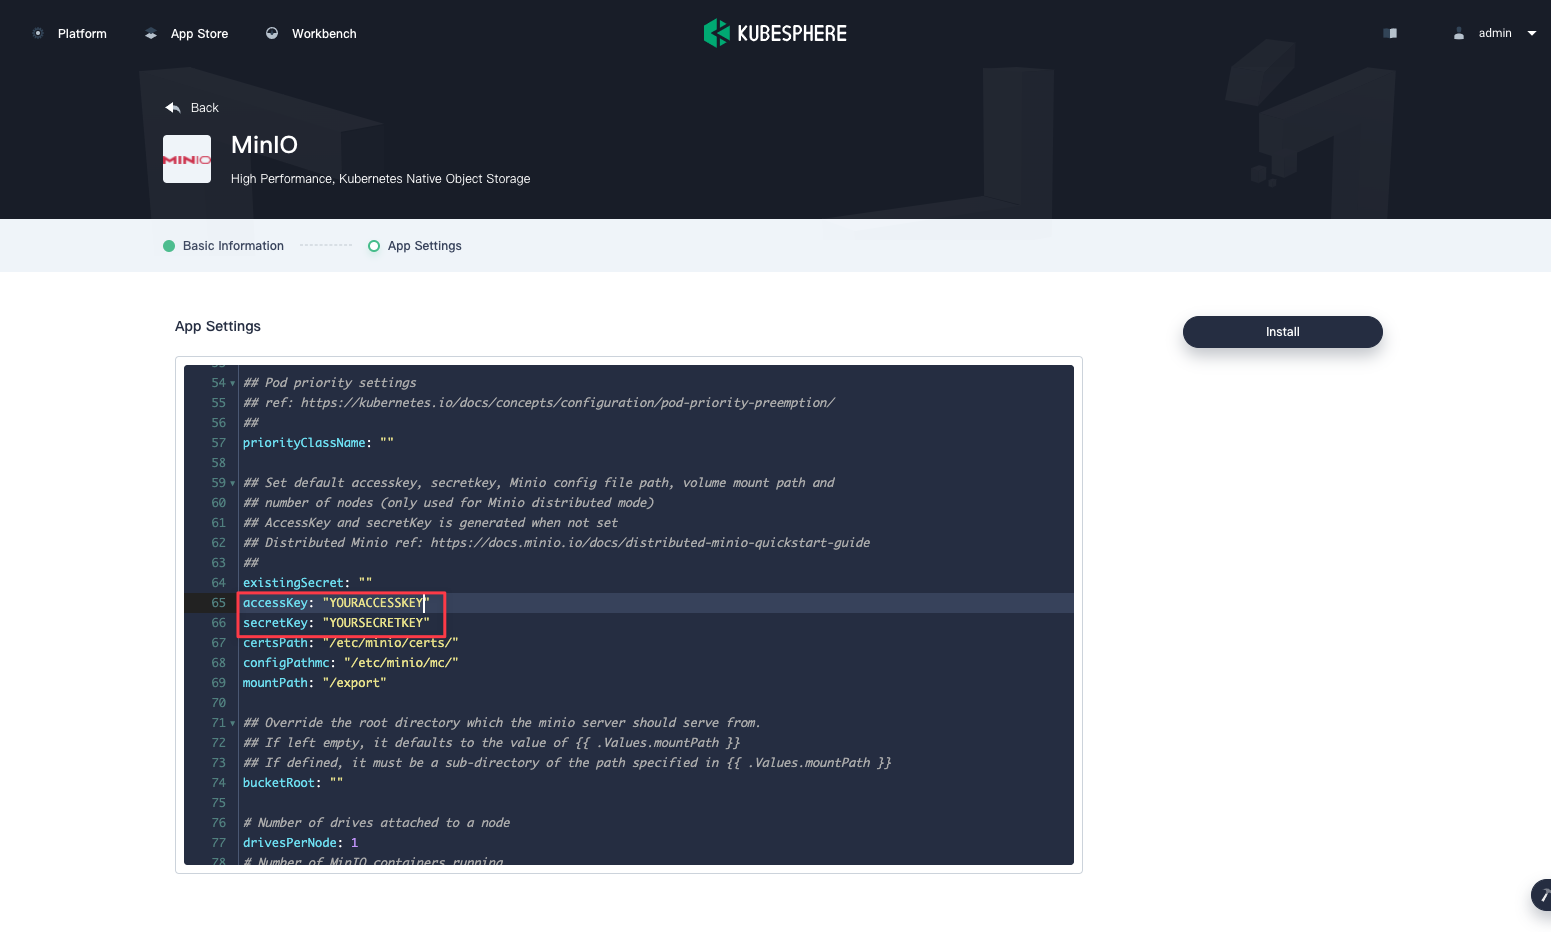Click the highlighted accessKey line in the editor
The image size is (1551, 932).
[x=334, y=602]
